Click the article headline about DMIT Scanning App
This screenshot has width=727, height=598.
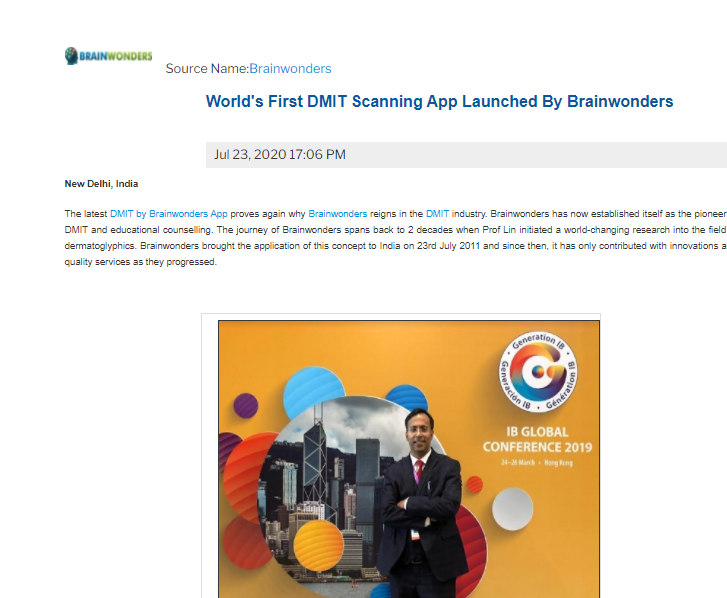point(440,102)
